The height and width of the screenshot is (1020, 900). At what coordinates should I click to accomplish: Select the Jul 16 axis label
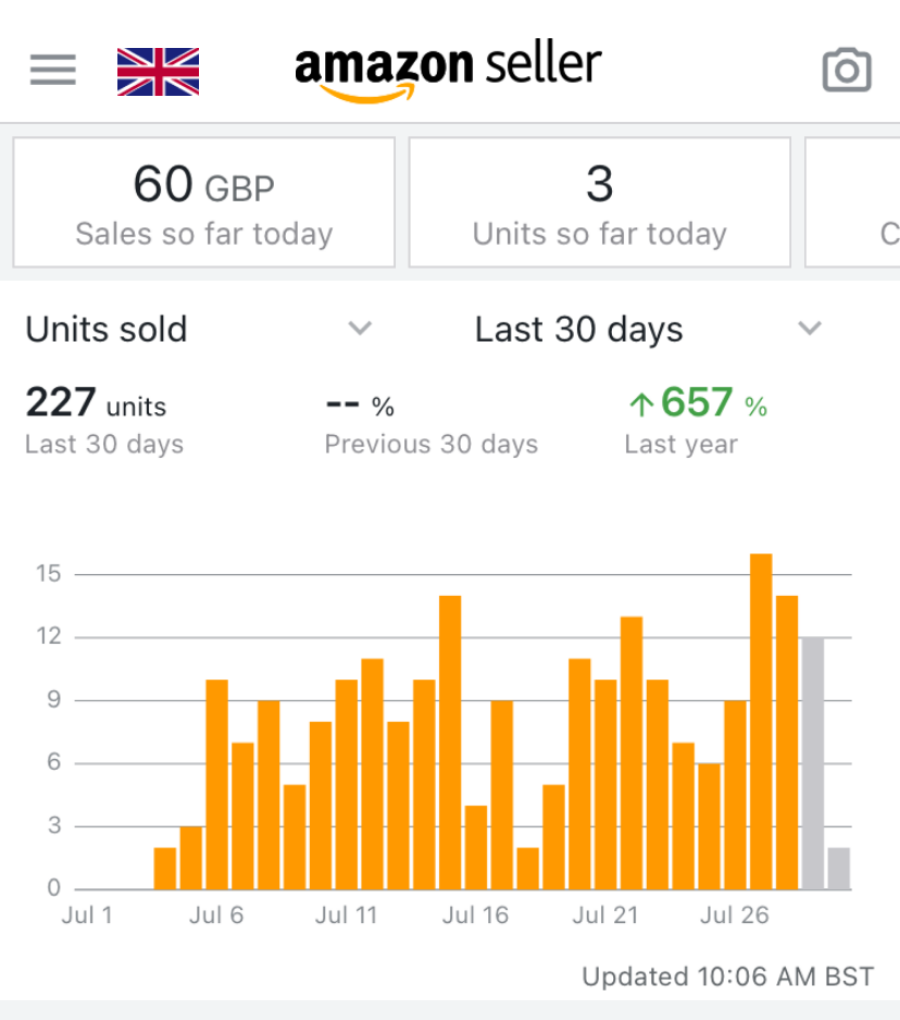[x=475, y=915]
